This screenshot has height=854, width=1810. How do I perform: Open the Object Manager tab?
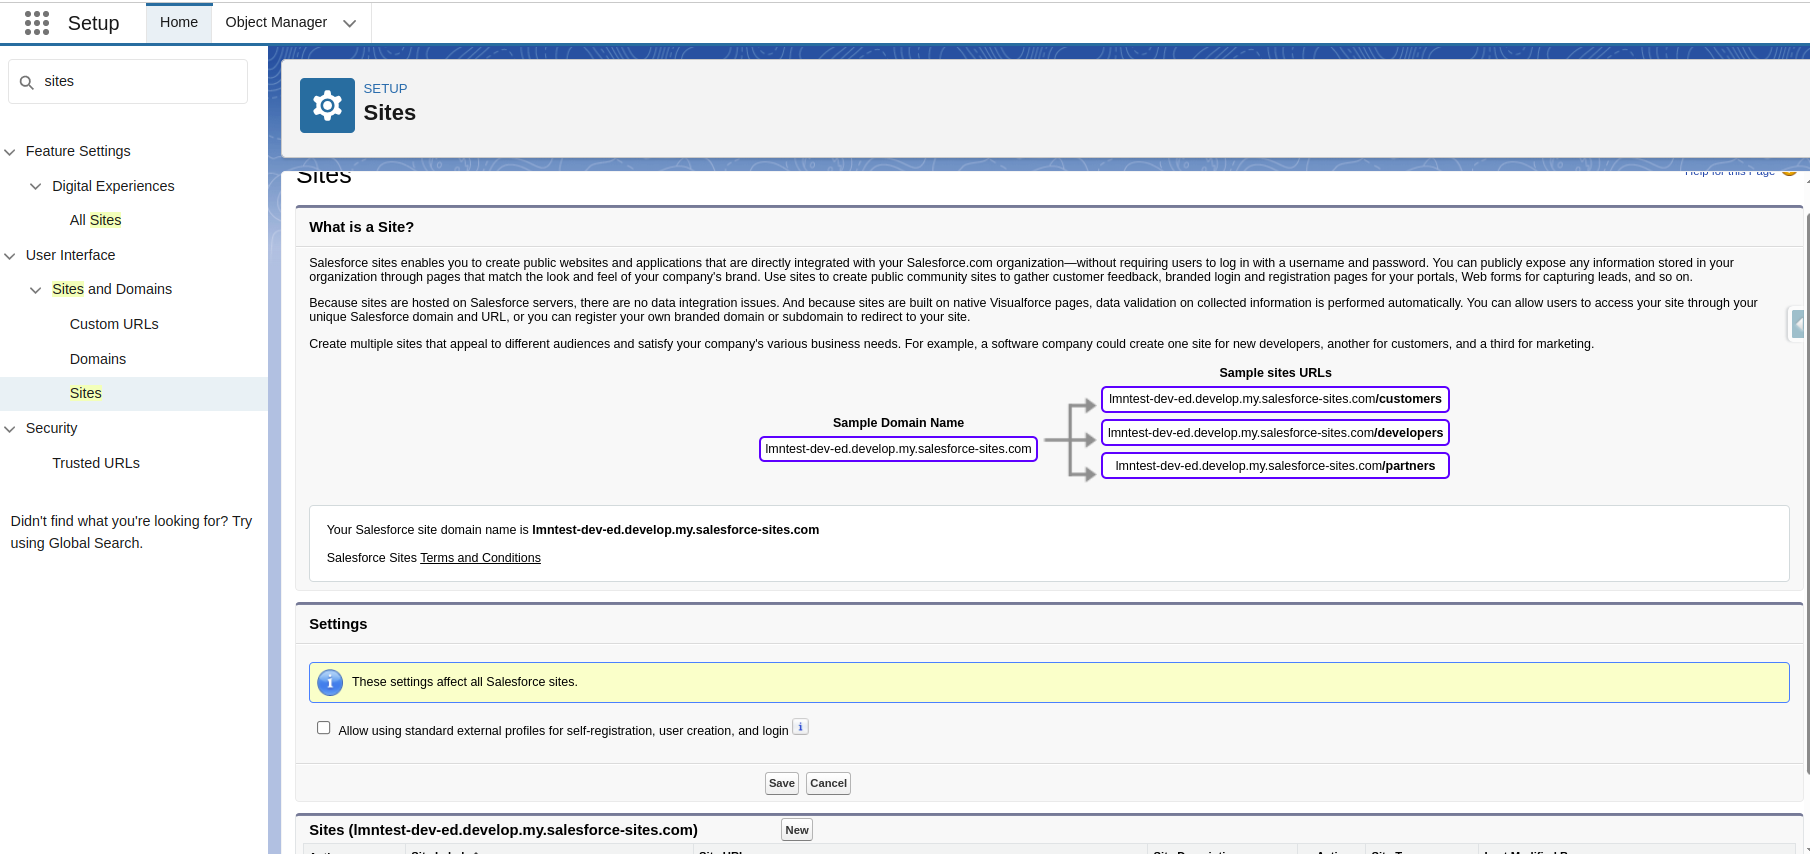276,22
